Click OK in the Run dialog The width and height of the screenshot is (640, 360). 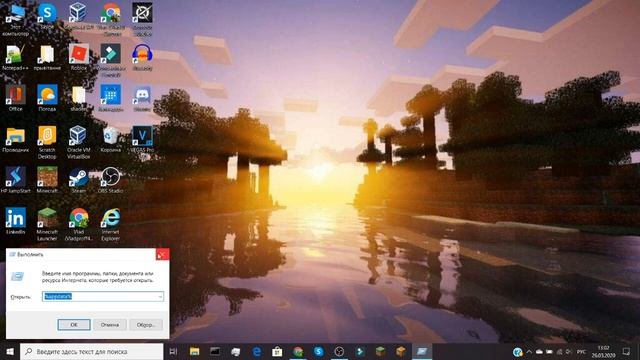[x=74, y=324]
